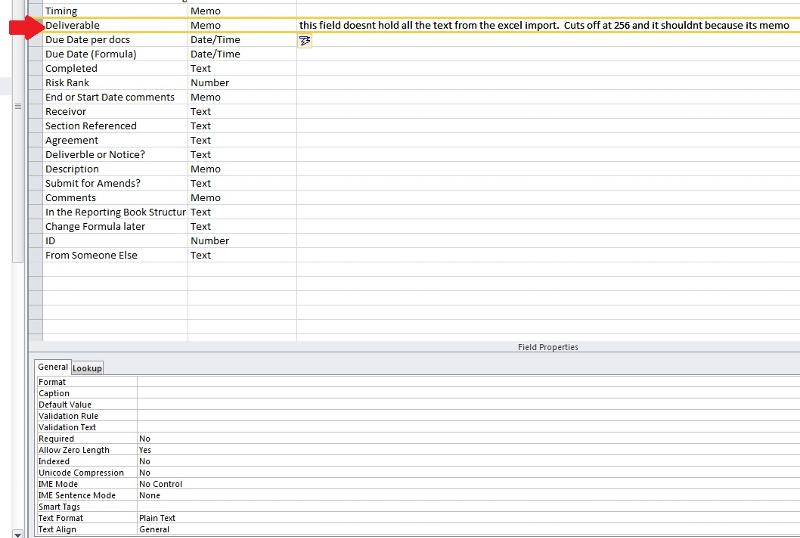Screen dimensions: 800x538
Task: Click the 'Field Properties' section header
Action: 548,347
